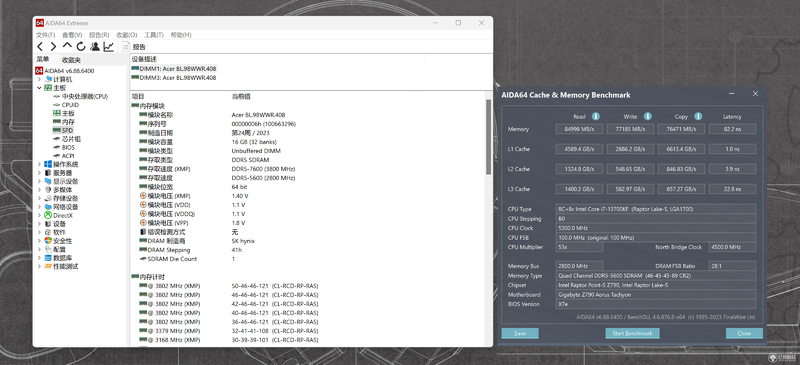
Task: Open the user/person toolbar icon
Action: pos(95,47)
